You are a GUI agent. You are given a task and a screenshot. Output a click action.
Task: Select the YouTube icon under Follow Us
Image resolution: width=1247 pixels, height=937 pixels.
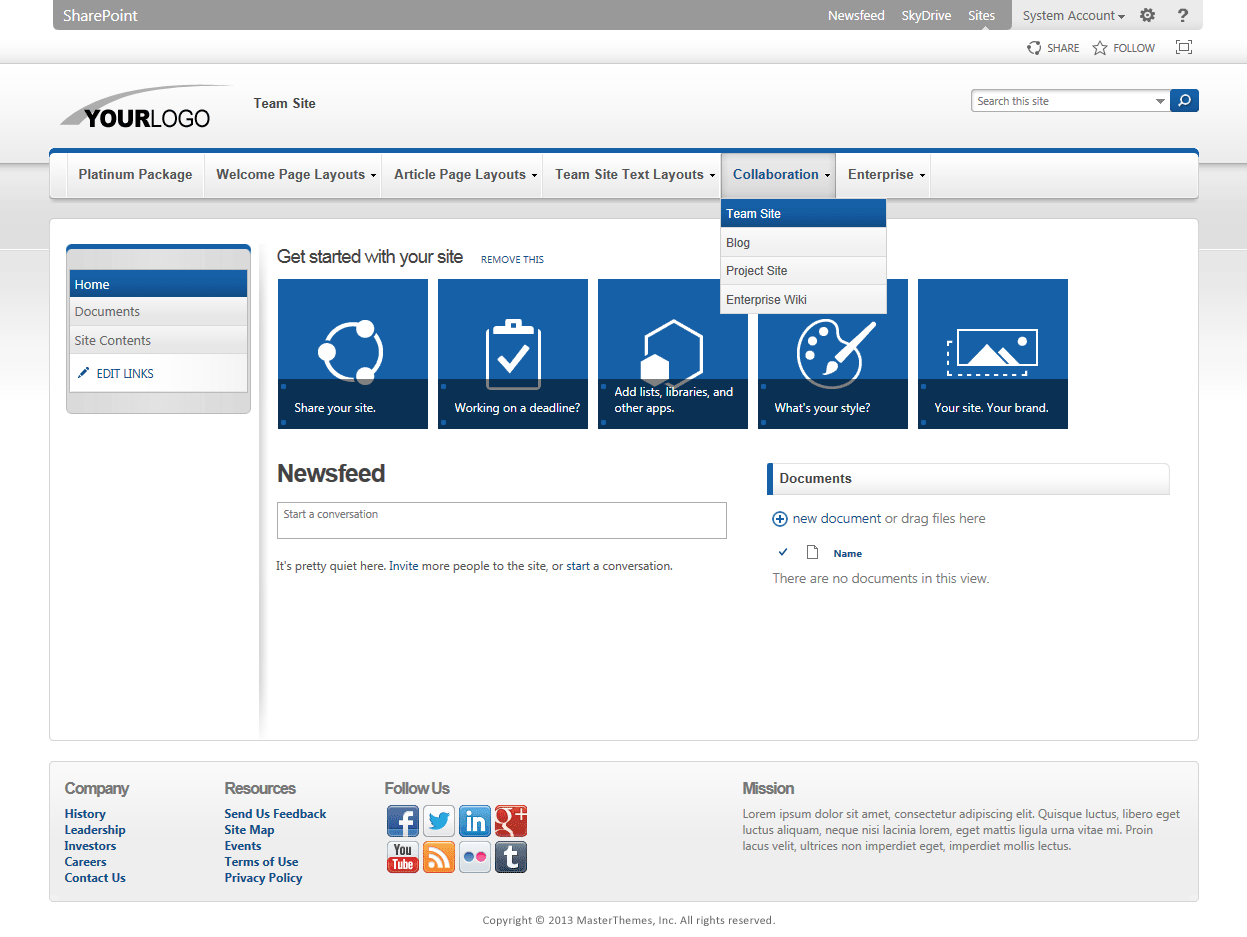click(403, 857)
